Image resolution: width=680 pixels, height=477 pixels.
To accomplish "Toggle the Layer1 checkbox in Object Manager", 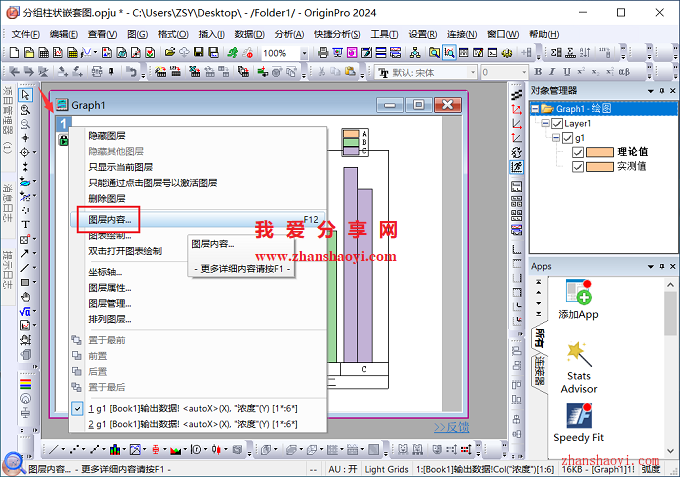I will pyautogui.click(x=557, y=124).
